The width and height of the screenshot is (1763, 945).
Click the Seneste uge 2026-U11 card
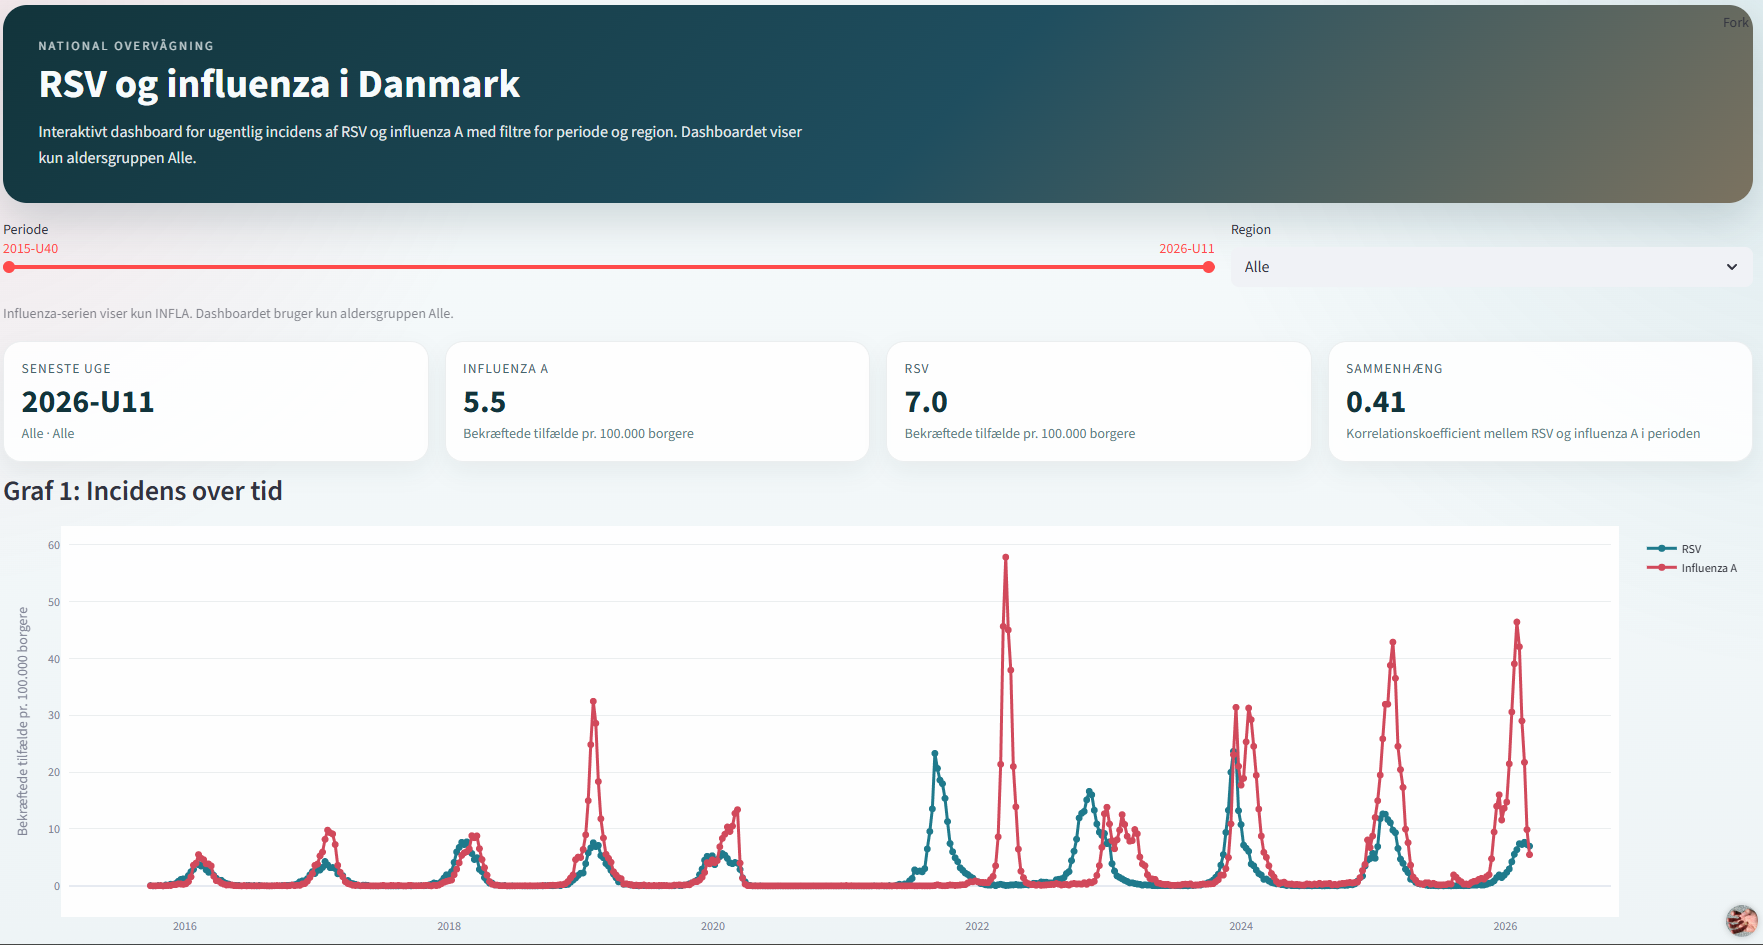215,401
